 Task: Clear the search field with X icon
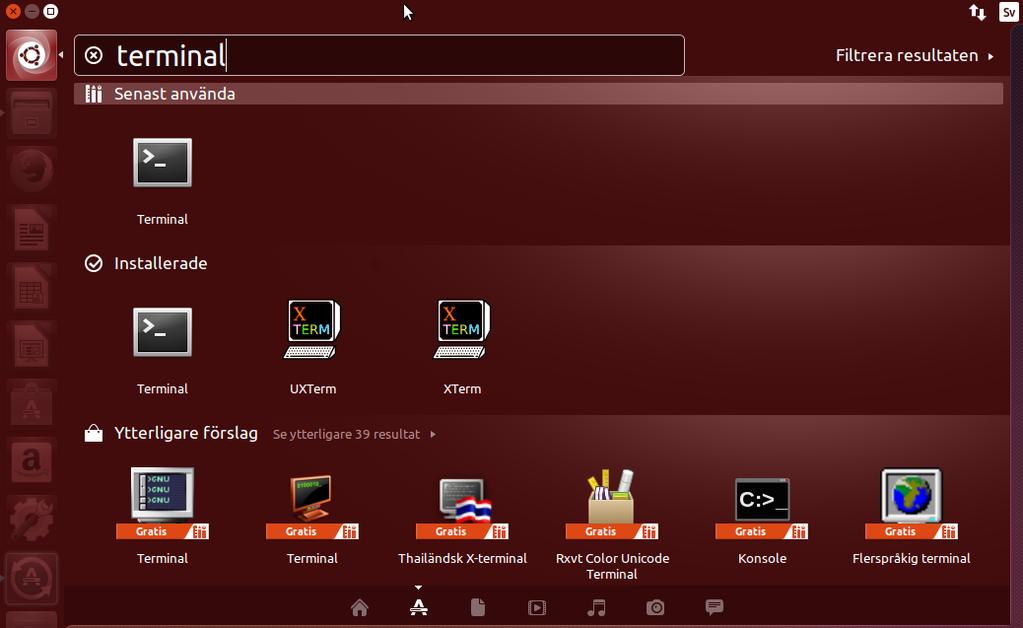pos(94,55)
